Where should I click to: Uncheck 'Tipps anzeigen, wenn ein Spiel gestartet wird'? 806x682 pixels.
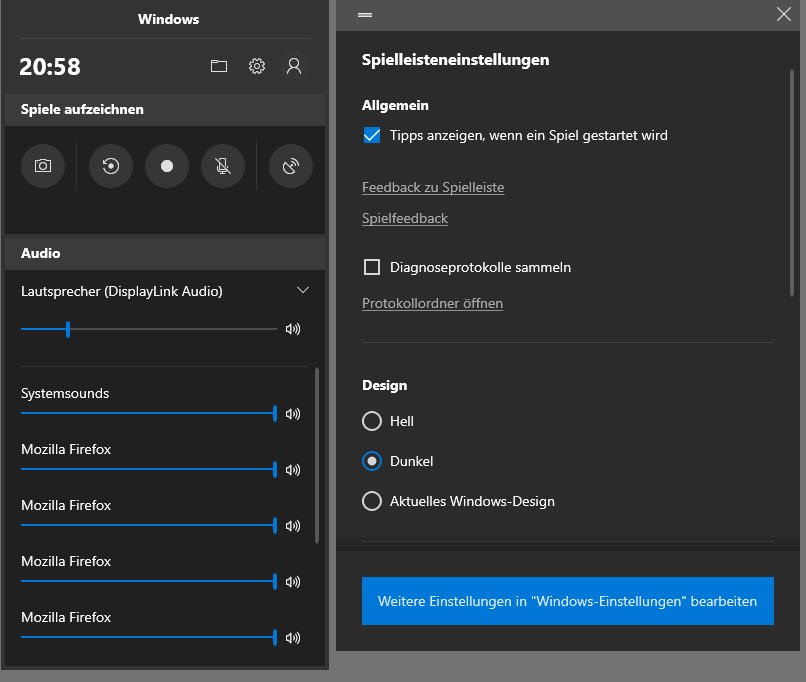point(372,135)
